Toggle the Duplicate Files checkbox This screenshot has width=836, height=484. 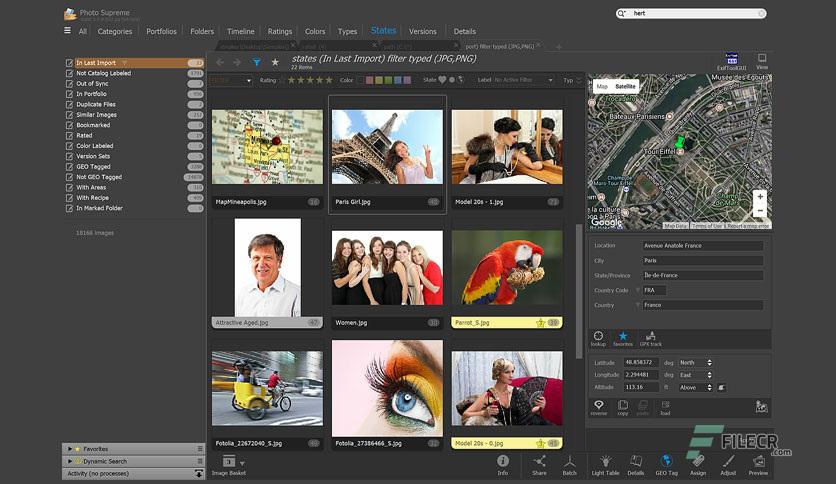(69, 104)
